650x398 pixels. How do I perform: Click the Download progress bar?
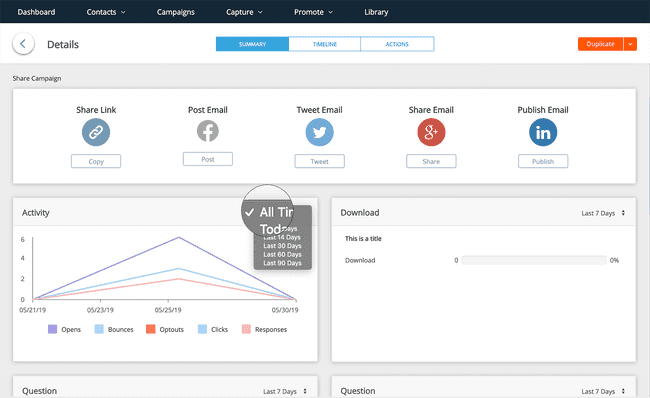coord(534,260)
